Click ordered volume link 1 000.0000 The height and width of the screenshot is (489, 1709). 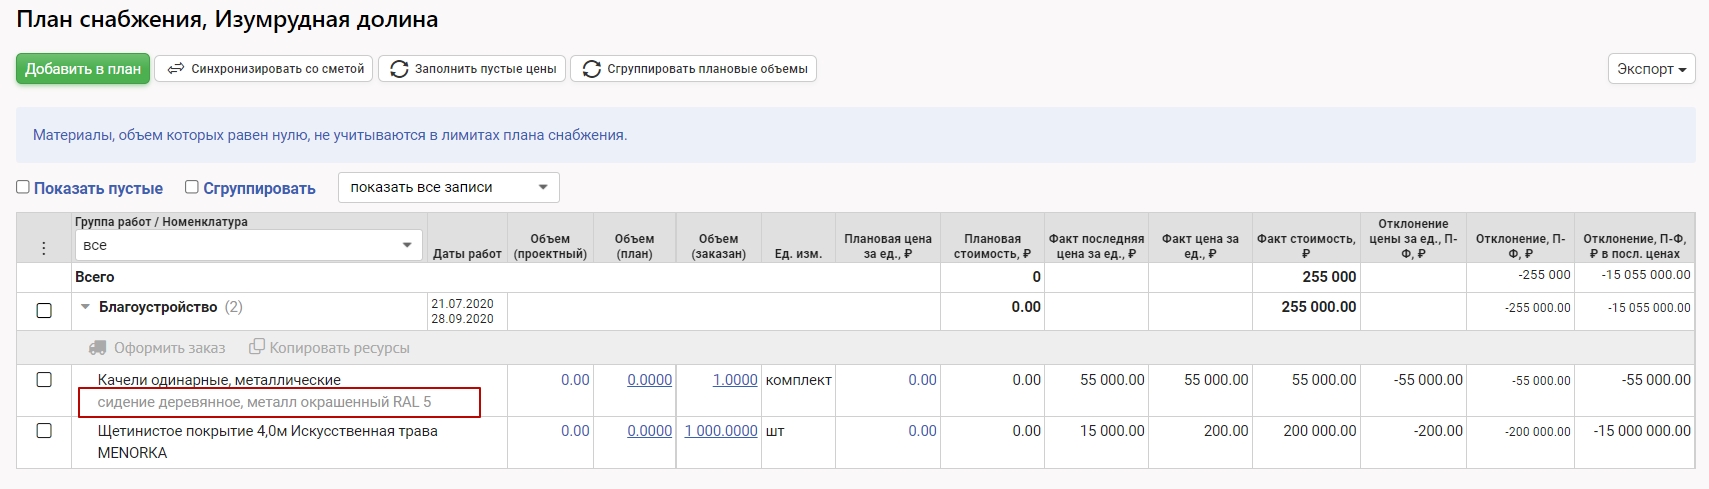720,431
